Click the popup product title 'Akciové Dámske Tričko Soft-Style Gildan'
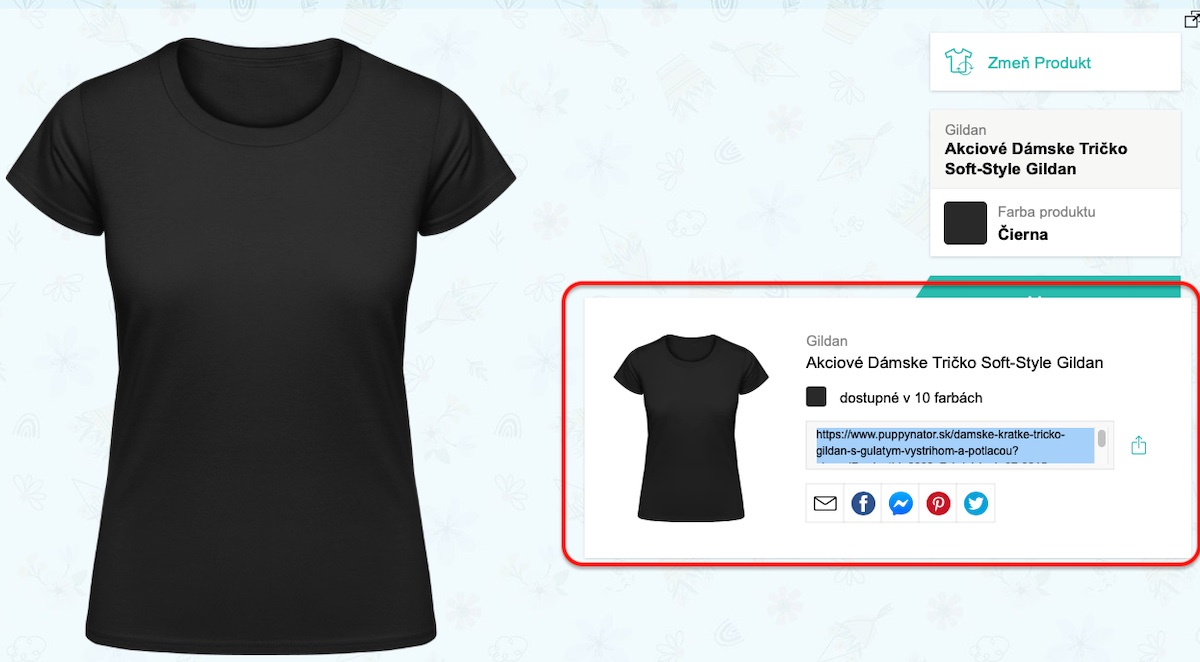This screenshot has height=662, width=1200. pyautogui.click(x=954, y=362)
